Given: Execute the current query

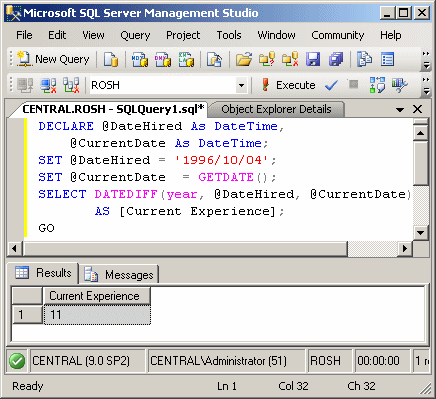Looking at the screenshot, I should 289,85.
